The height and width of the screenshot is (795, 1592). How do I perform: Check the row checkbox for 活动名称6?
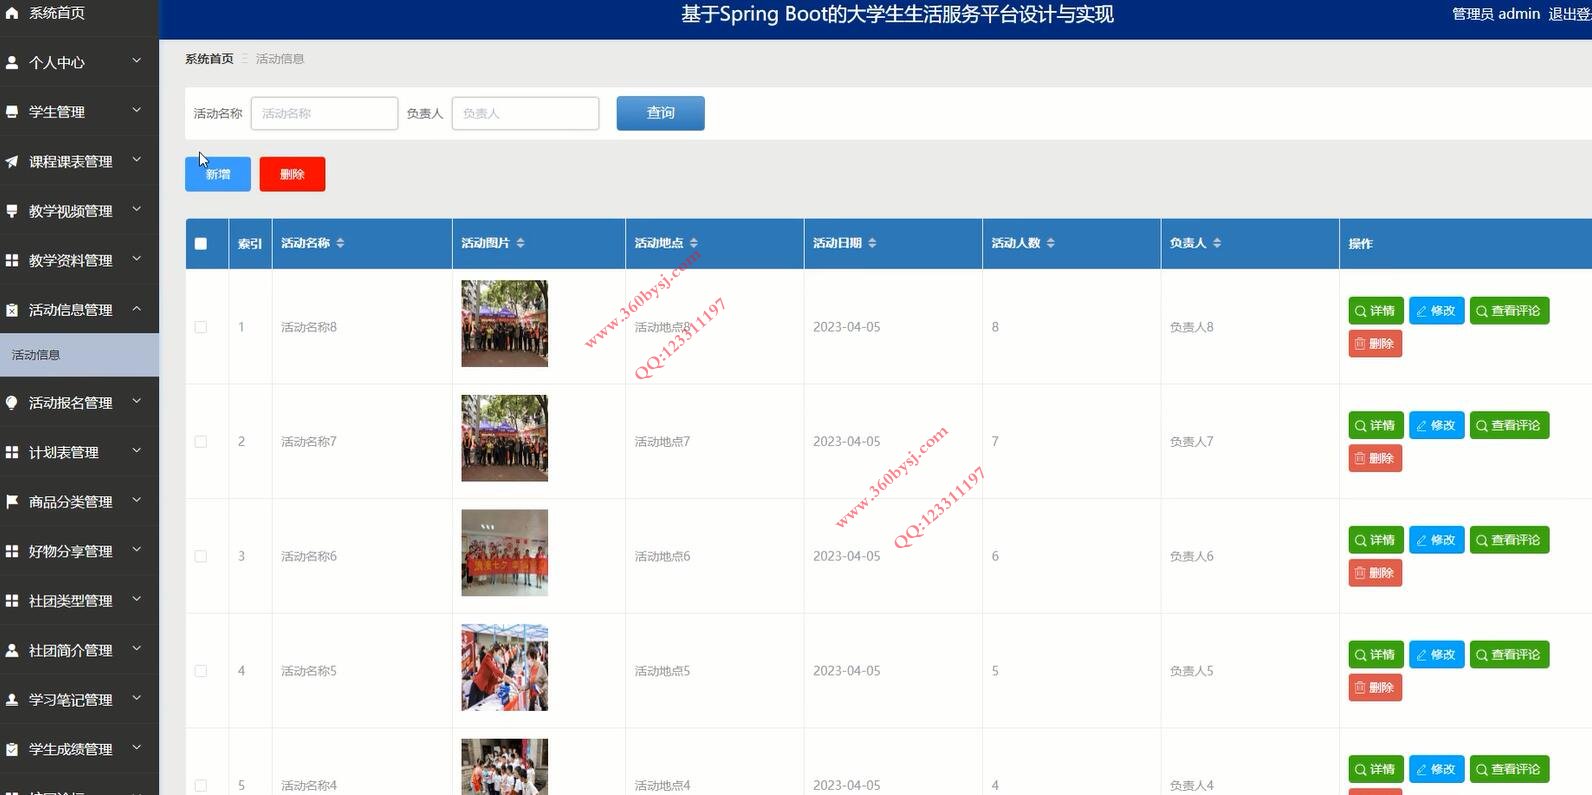pyautogui.click(x=201, y=556)
